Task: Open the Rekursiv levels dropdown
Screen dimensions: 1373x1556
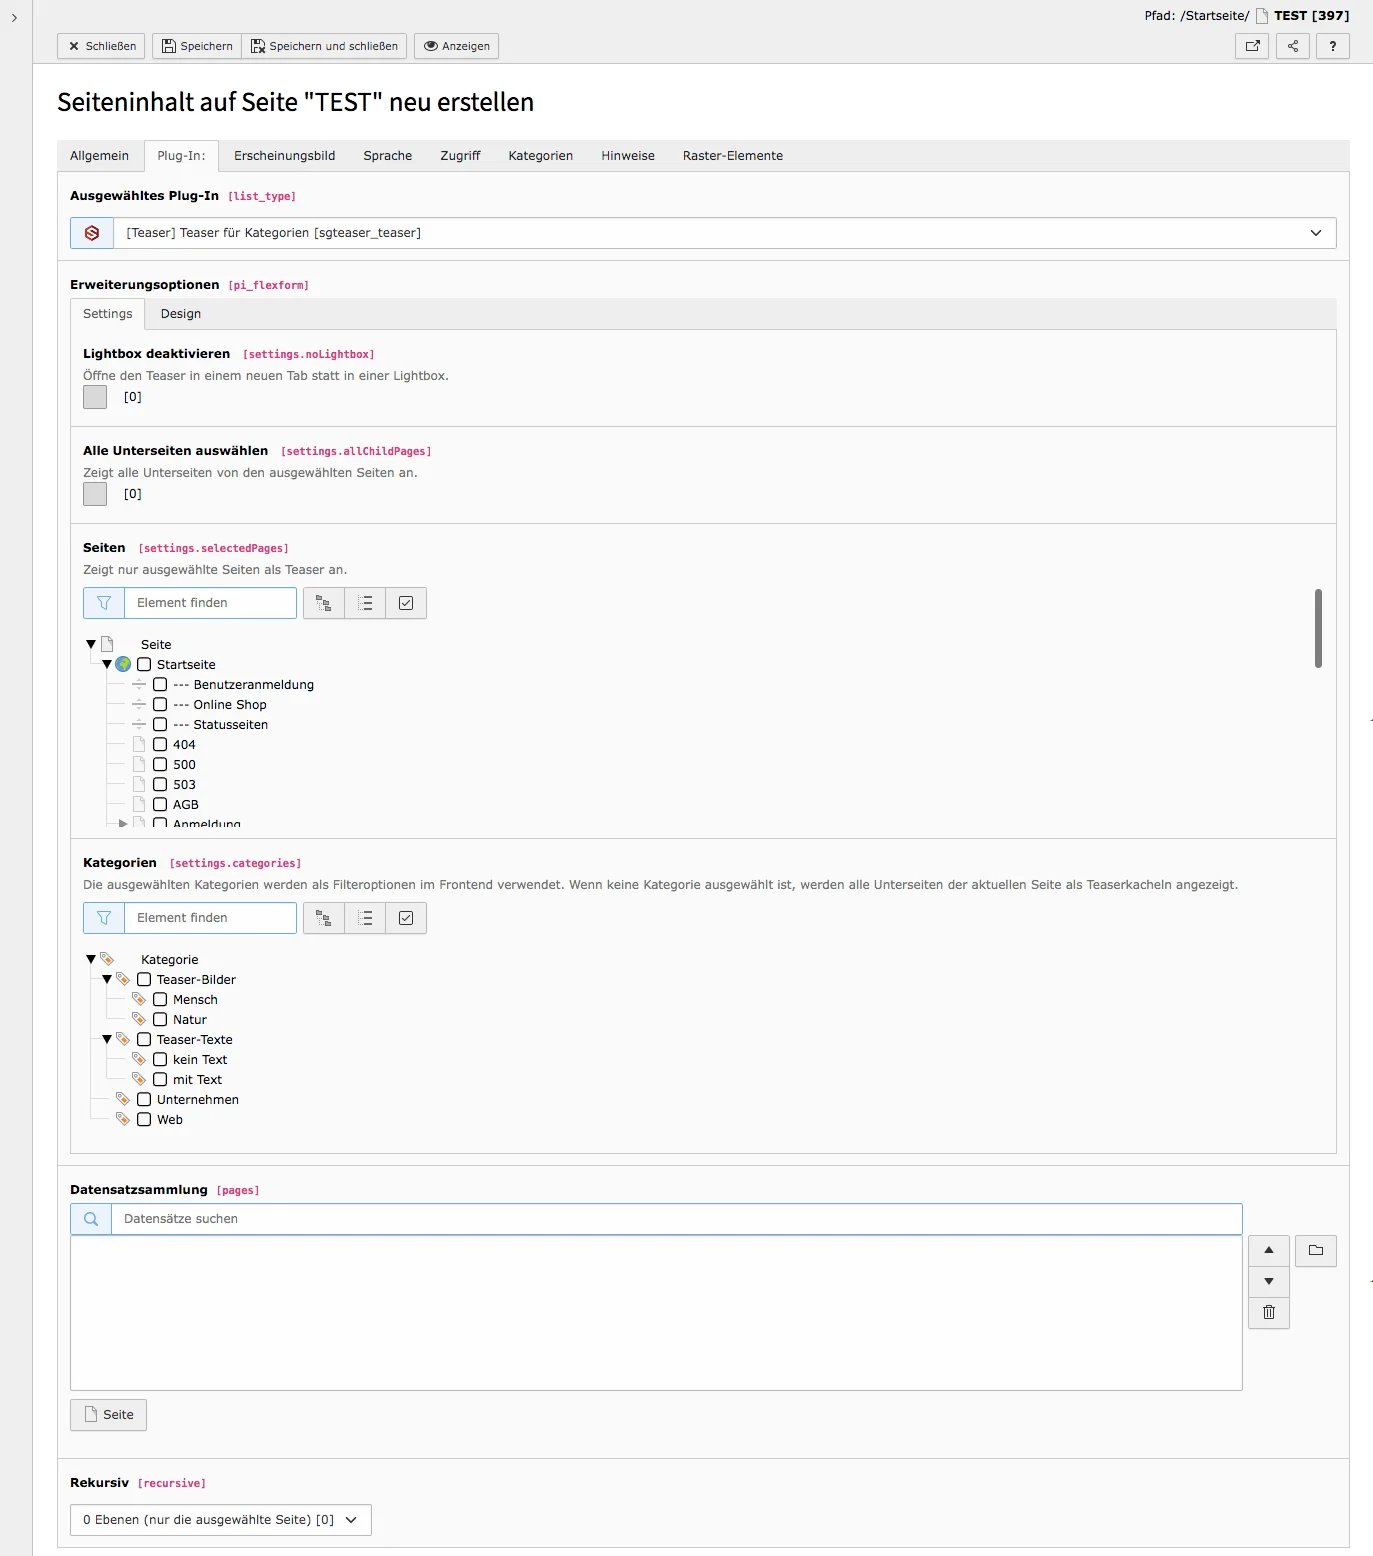Action: [x=220, y=1519]
